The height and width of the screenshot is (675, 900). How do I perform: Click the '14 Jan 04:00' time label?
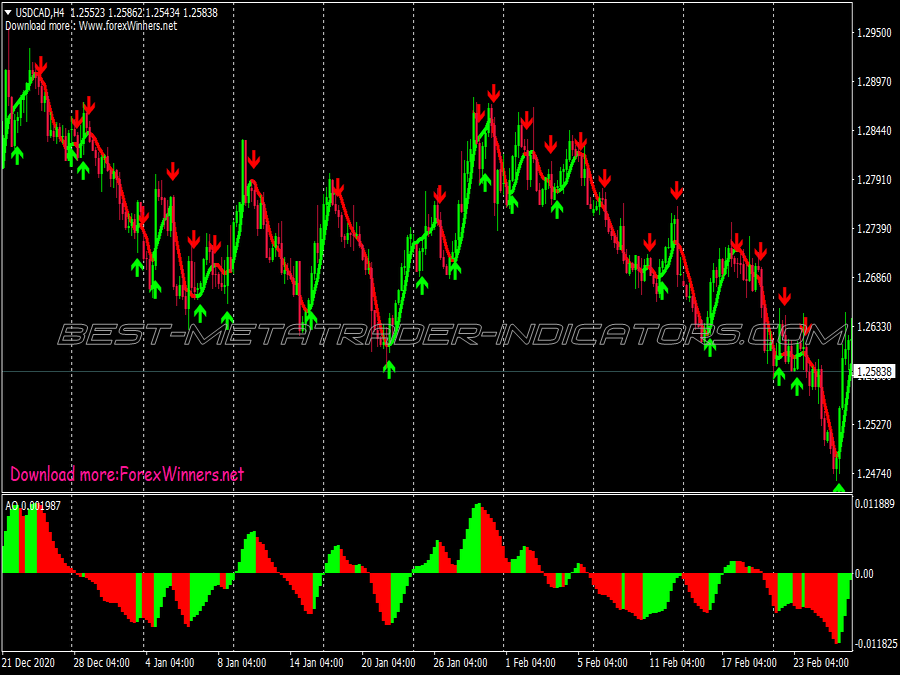click(316, 663)
